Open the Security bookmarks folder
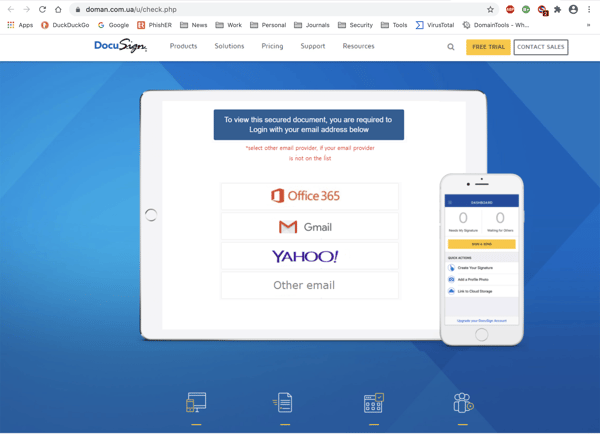The height and width of the screenshot is (434, 600). pos(355,25)
